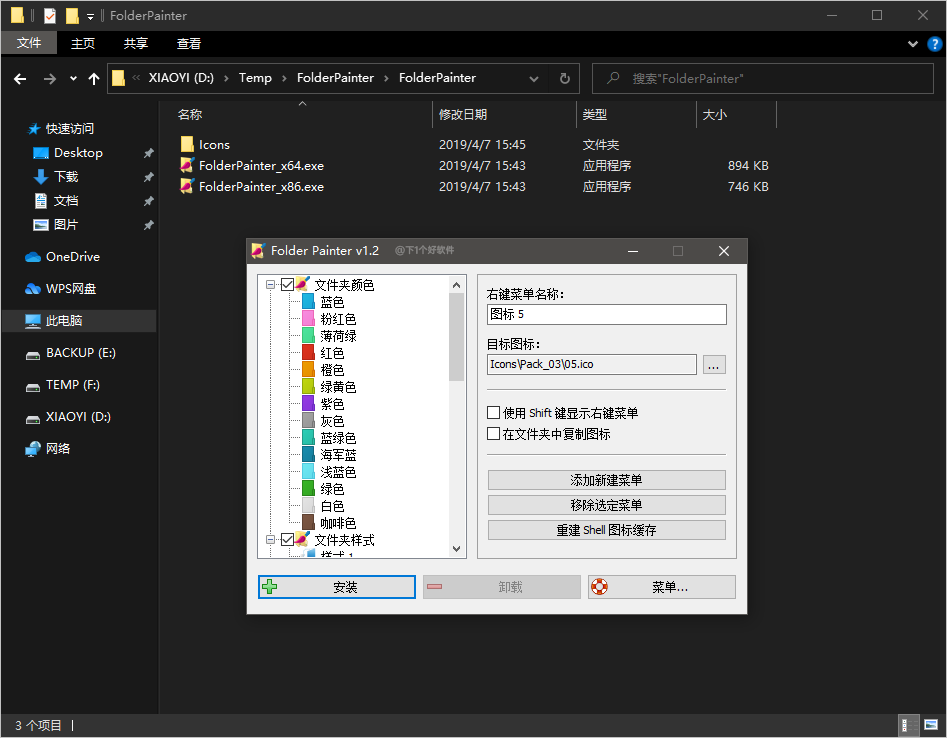Click the 卸载 uninstall button
The image size is (947, 738).
click(501, 586)
